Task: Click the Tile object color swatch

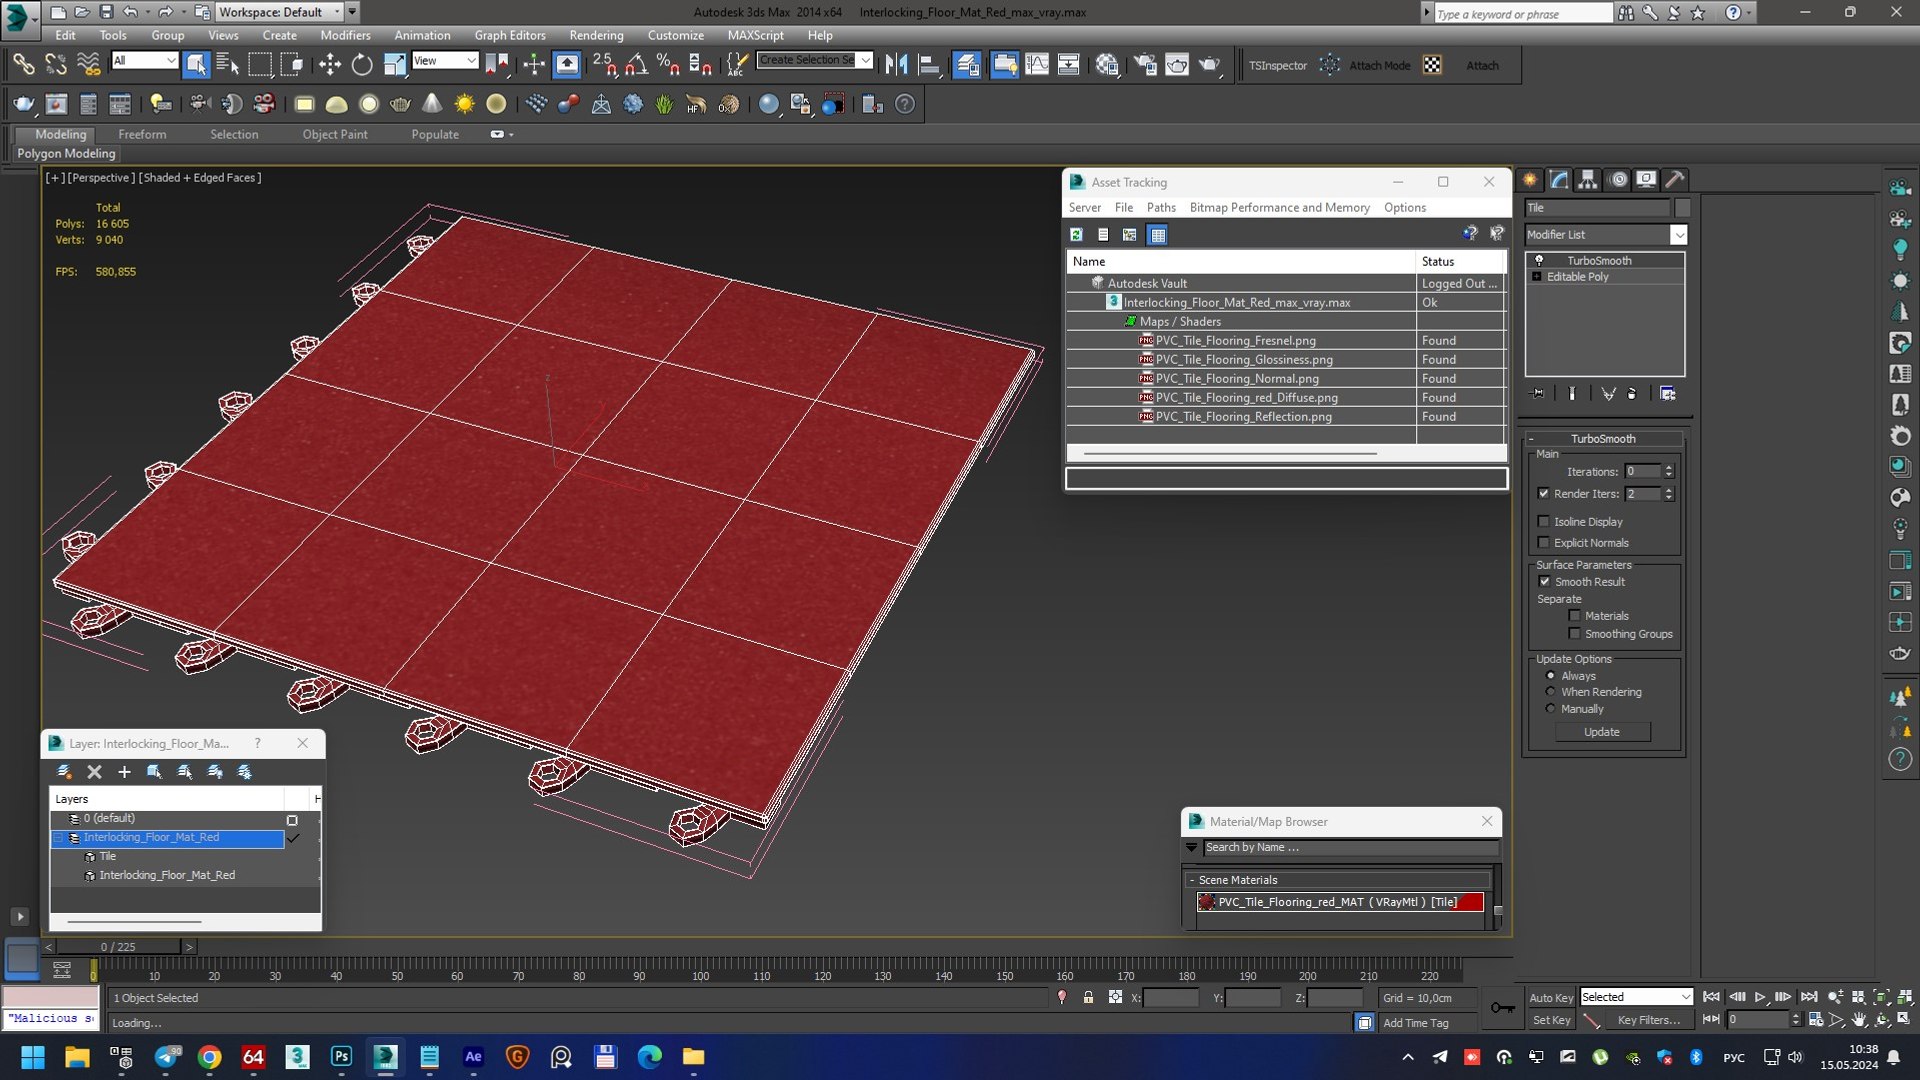Action: [x=1682, y=208]
